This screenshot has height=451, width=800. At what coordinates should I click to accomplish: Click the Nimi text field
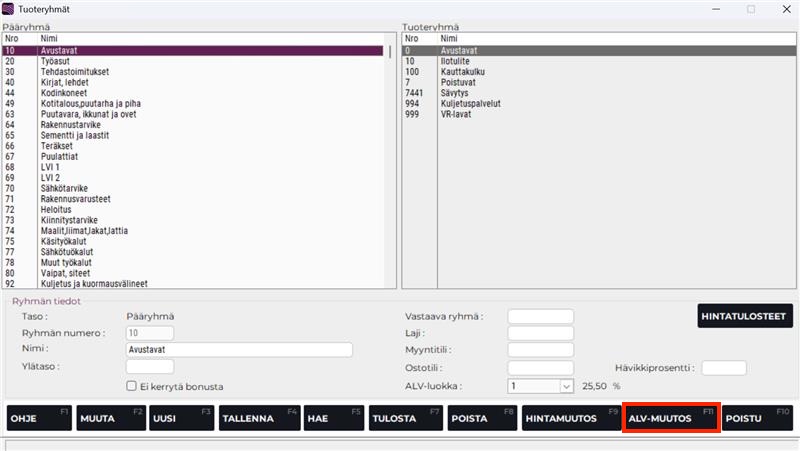(239, 350)
